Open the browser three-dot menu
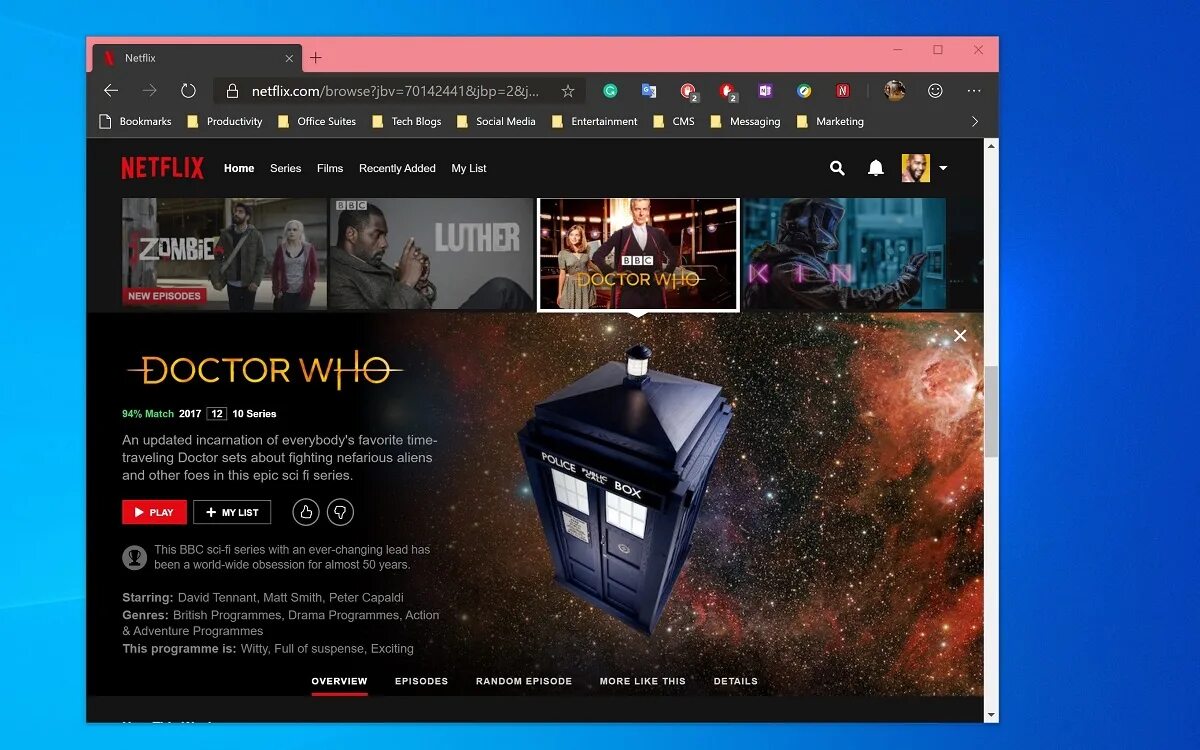1200x750 pixels. tap(974, 91)
